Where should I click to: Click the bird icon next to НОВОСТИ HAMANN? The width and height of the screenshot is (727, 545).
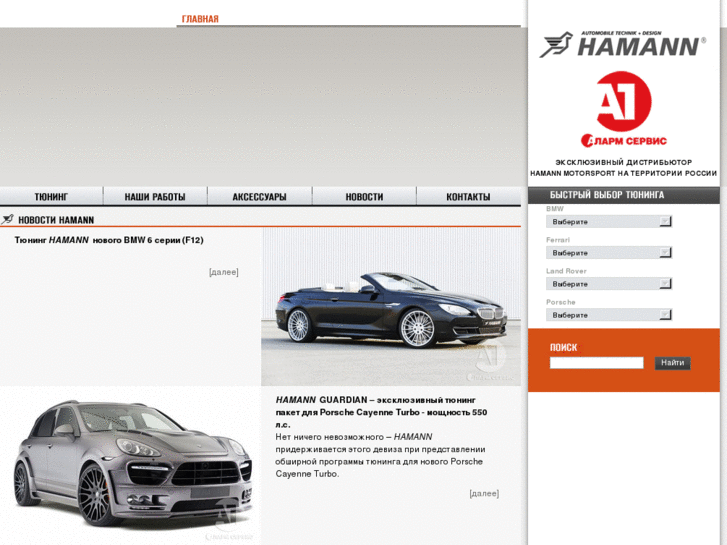pos(7,219)
